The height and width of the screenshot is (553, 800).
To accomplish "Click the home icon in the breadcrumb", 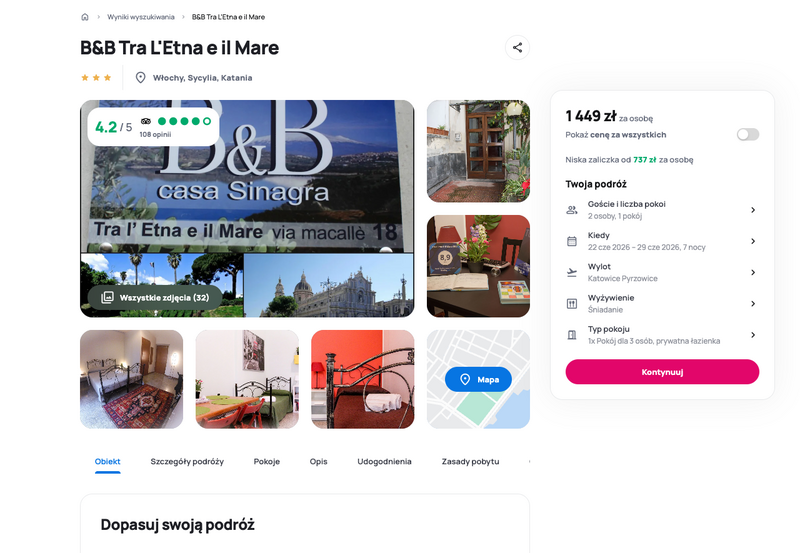I will 85,17.
